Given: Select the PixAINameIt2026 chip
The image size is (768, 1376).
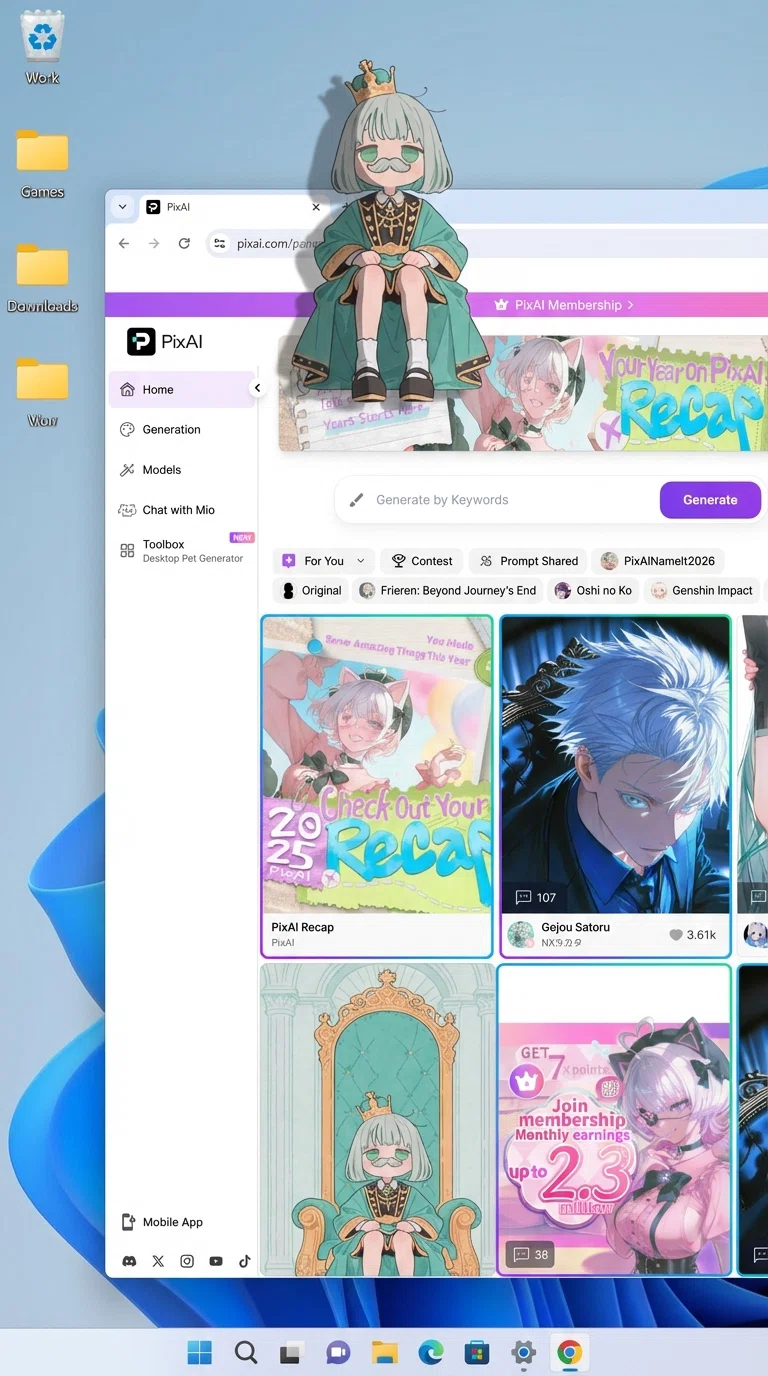Looking at the screenshot, I should 658,561.
